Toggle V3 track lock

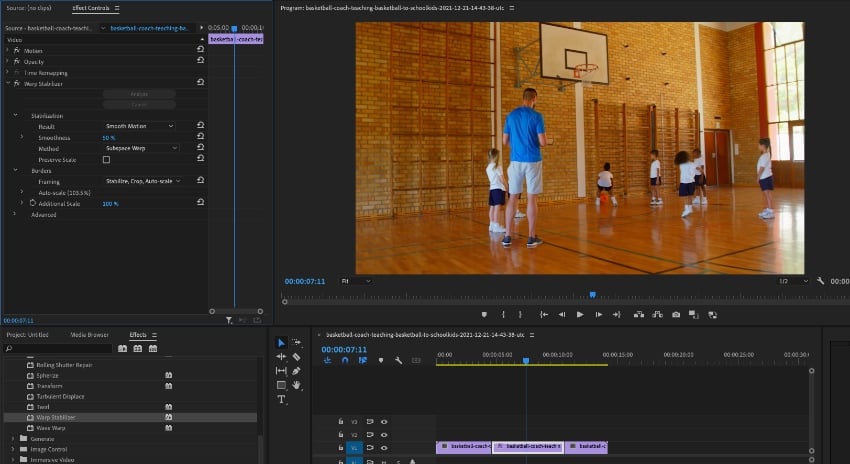(x=340, y=421)
